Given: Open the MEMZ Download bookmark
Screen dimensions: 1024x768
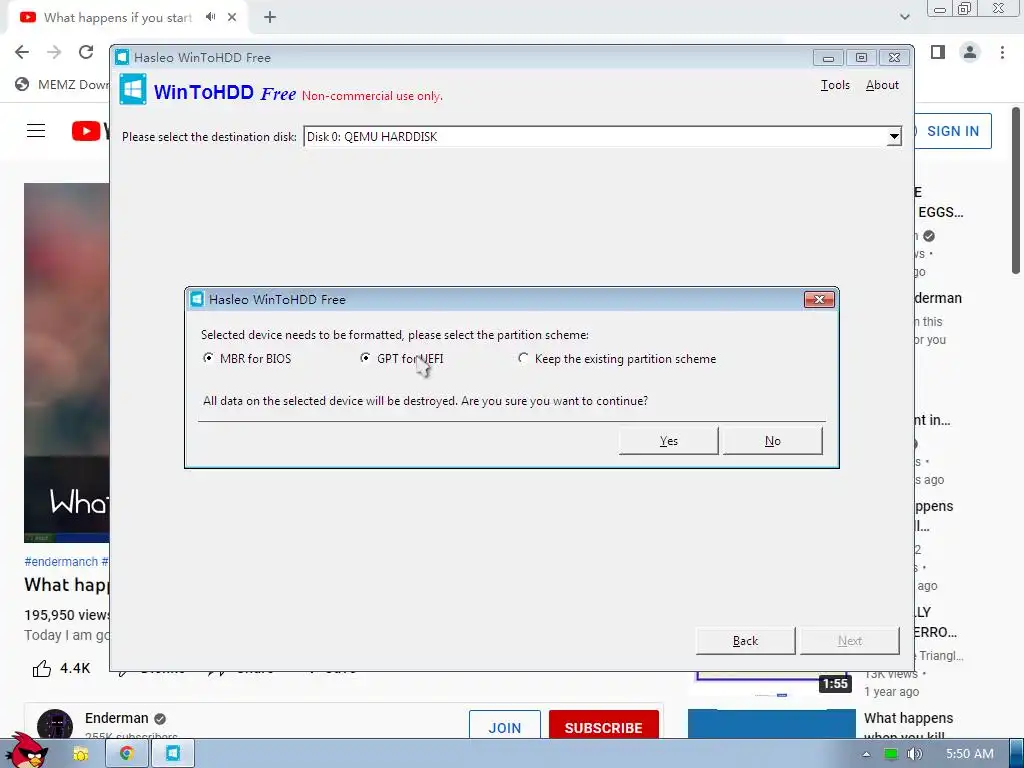Looking at the screenshot, I should (63, 84).
